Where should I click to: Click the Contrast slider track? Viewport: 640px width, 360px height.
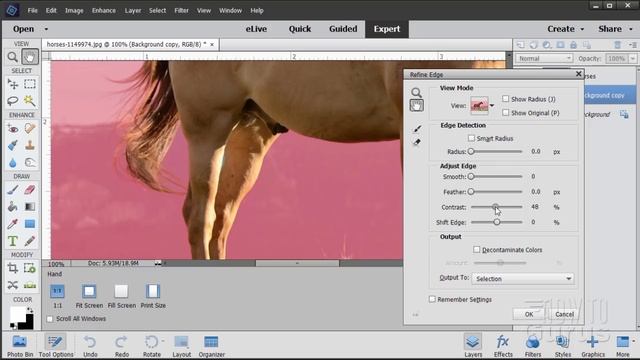[496, 207]
